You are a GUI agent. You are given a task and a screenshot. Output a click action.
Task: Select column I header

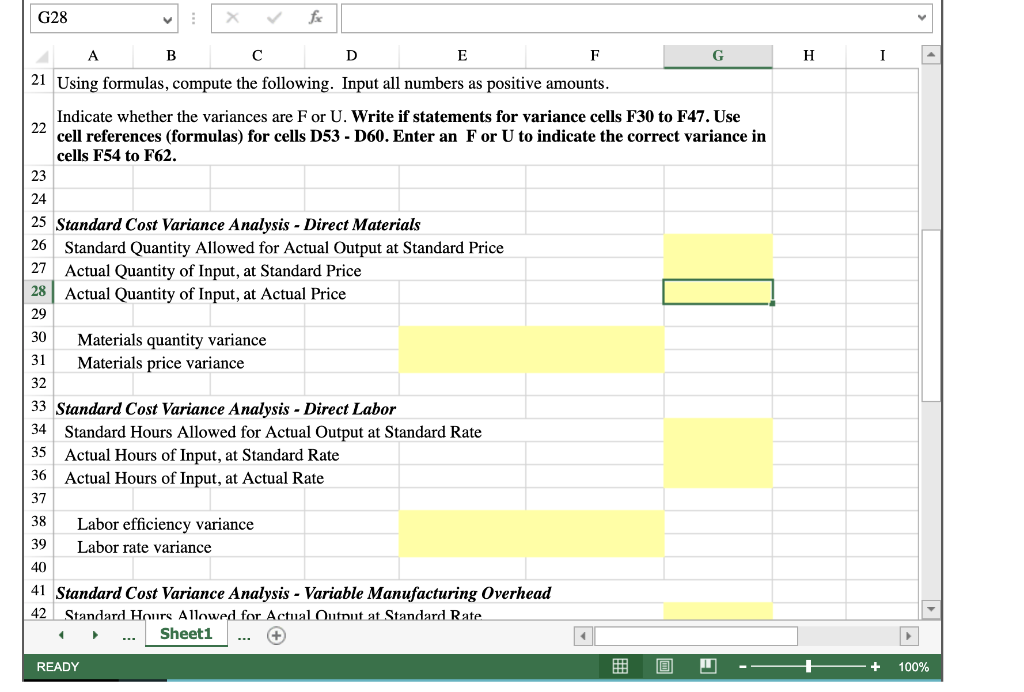pyautogui.click(x=882, y=56)
